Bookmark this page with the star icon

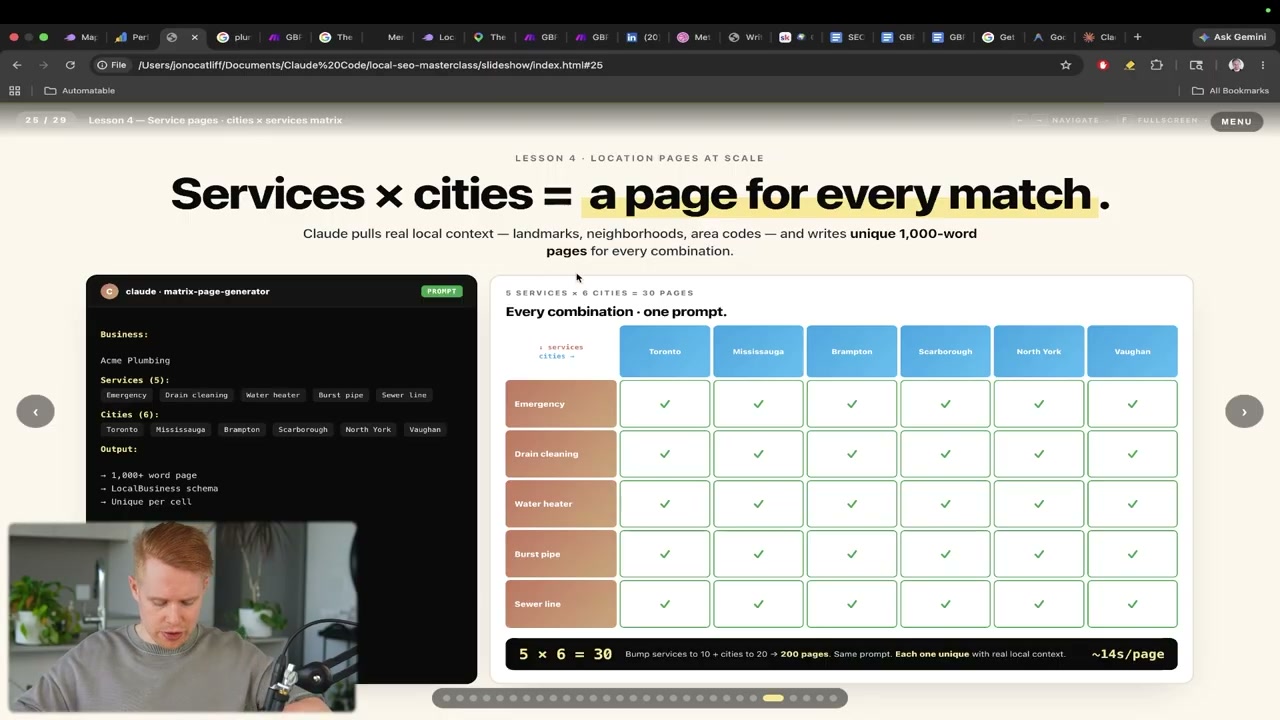(x=1066, y=65)
